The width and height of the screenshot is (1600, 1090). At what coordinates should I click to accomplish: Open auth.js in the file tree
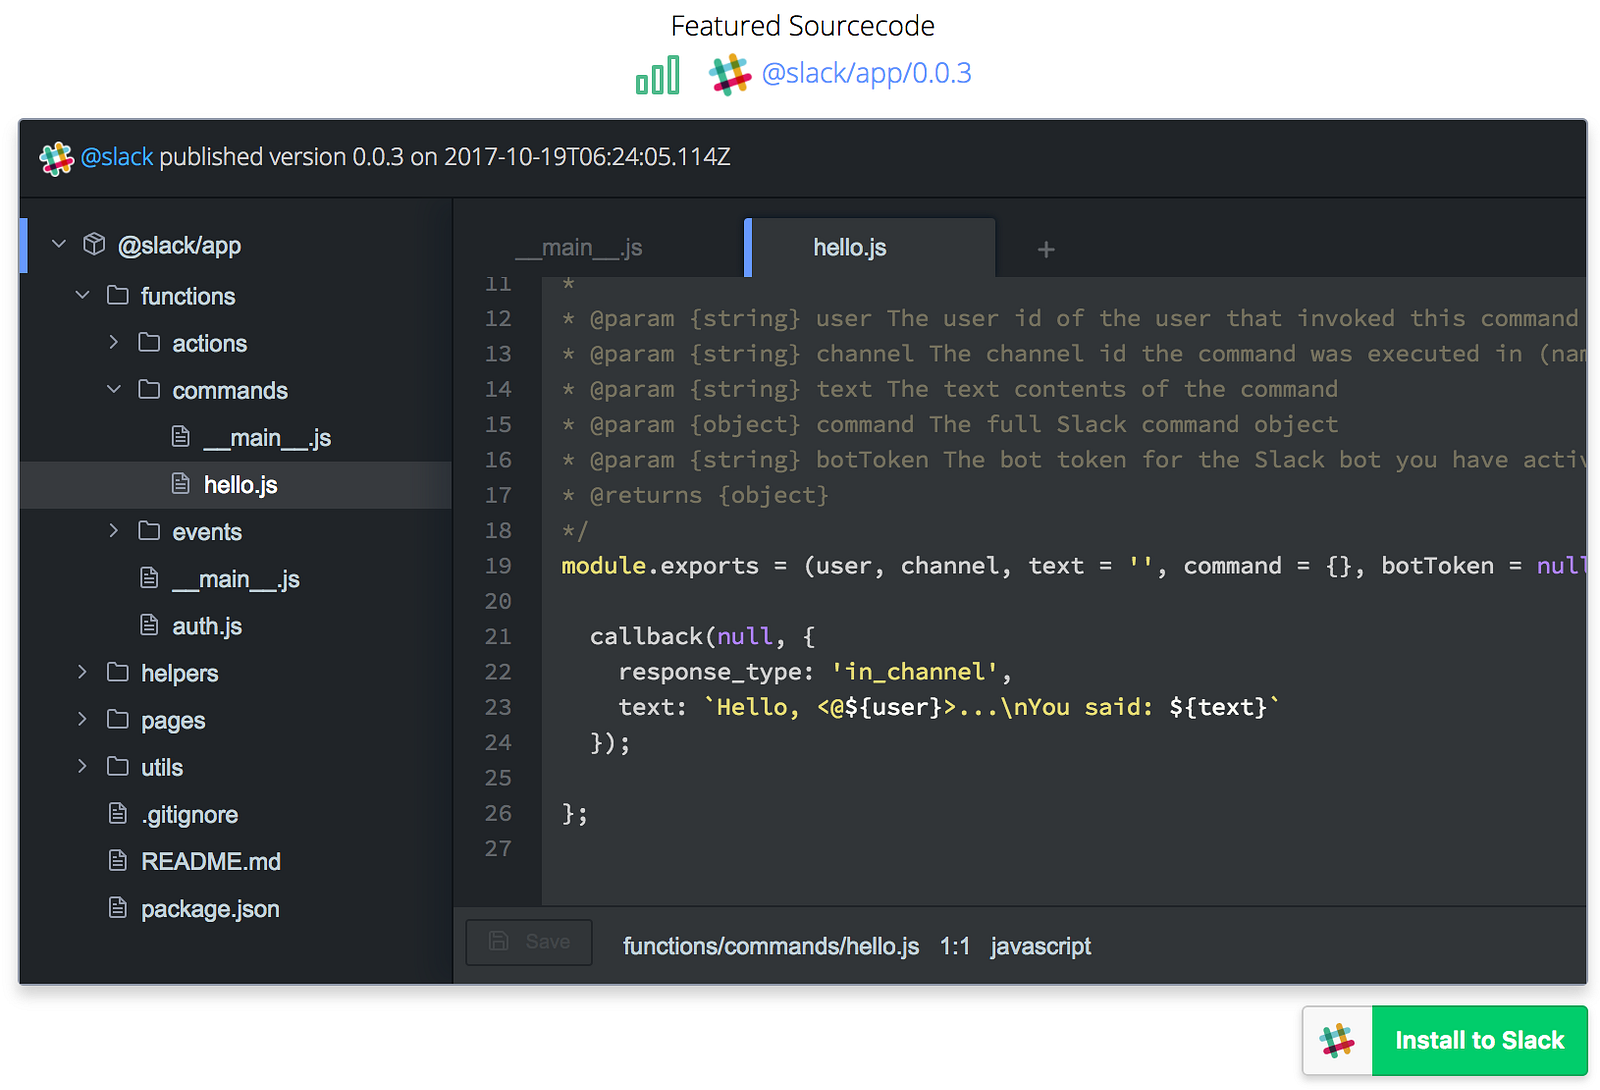(x=207, y=626)
